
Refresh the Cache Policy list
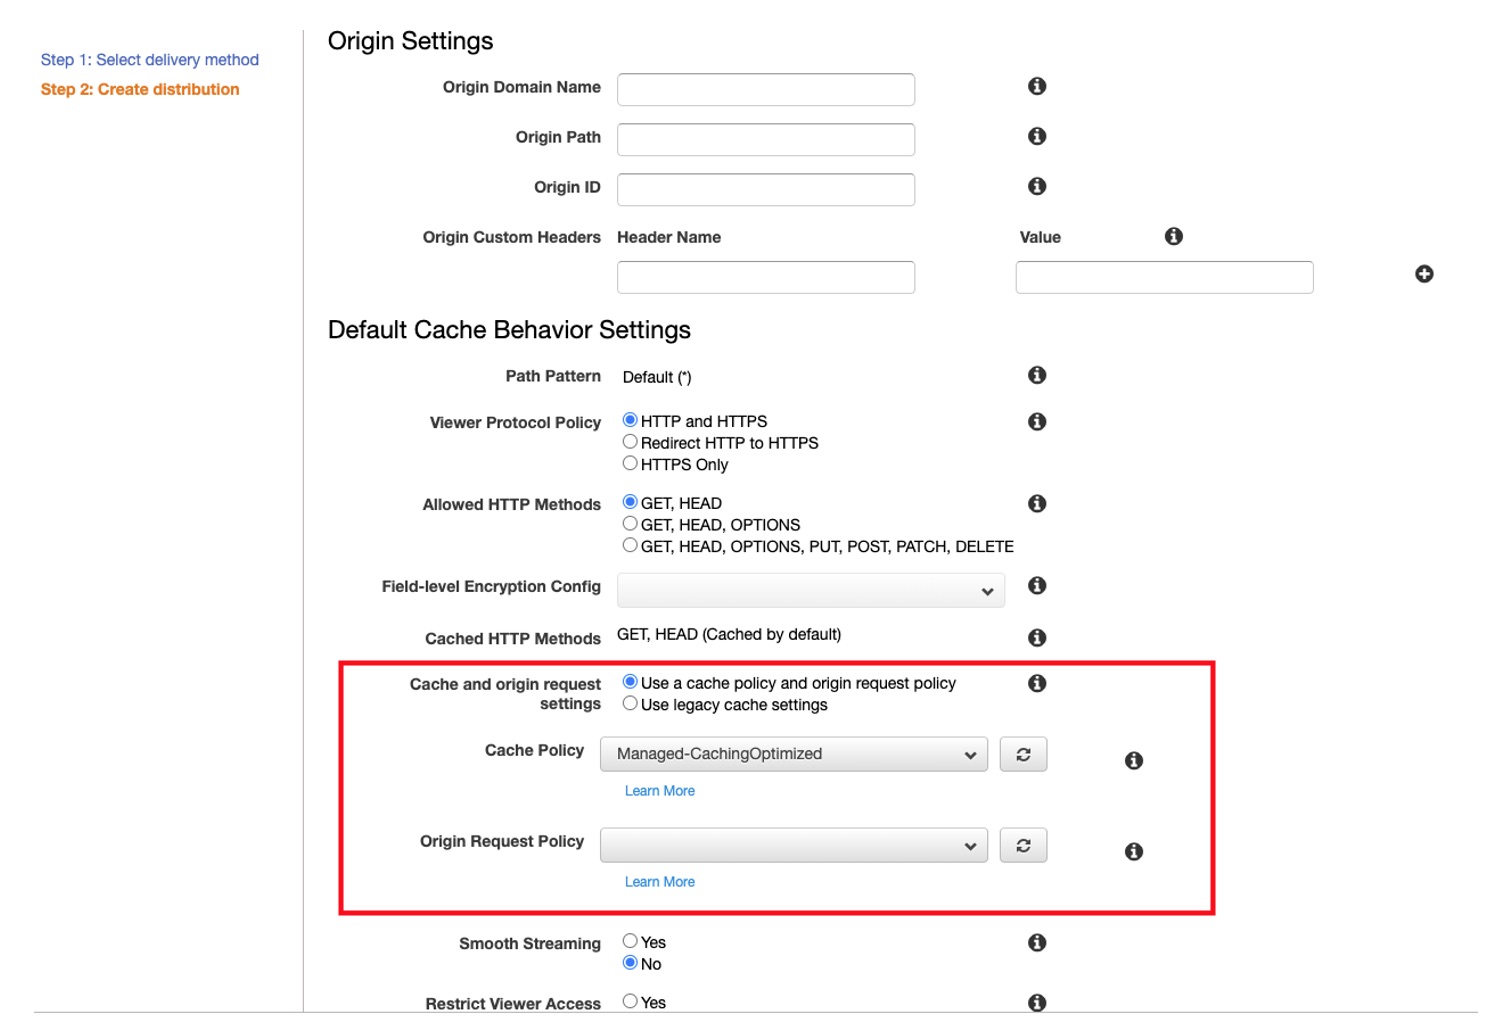point(1023,755)
